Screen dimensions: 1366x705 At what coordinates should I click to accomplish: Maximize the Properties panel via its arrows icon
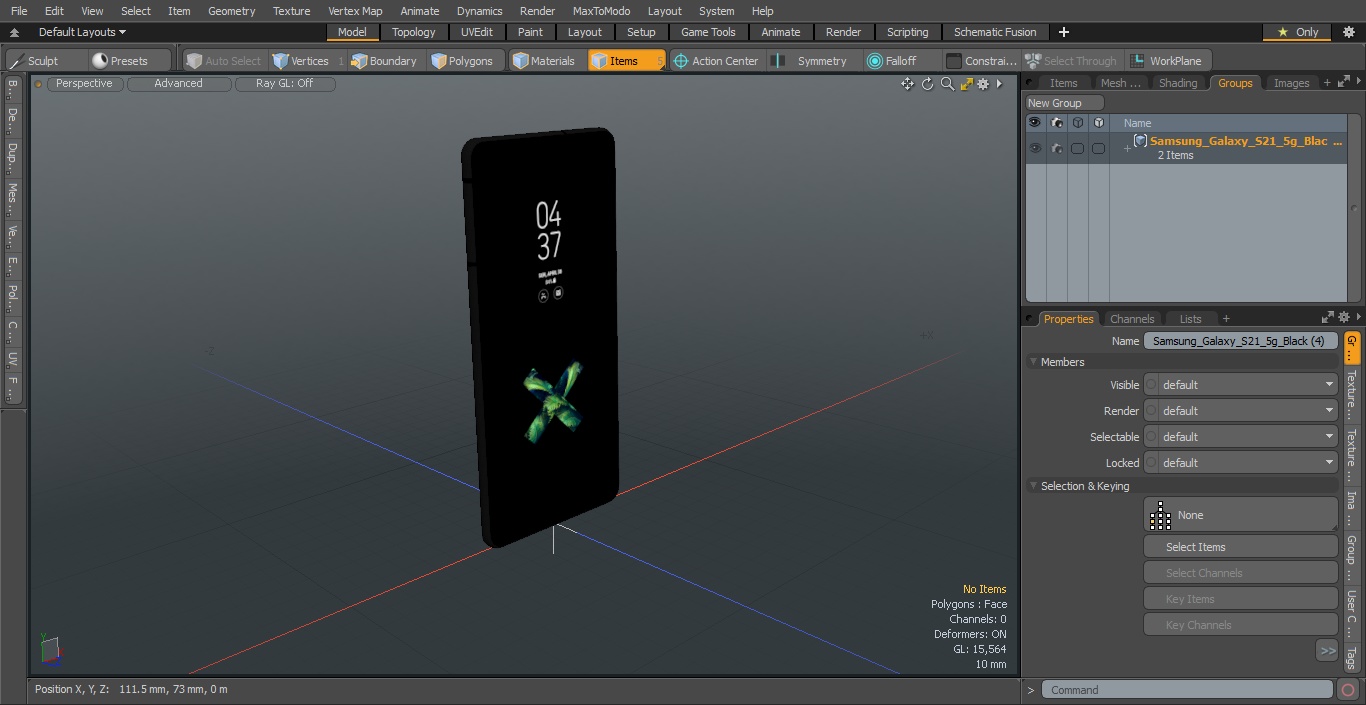tap(1328, 318)
